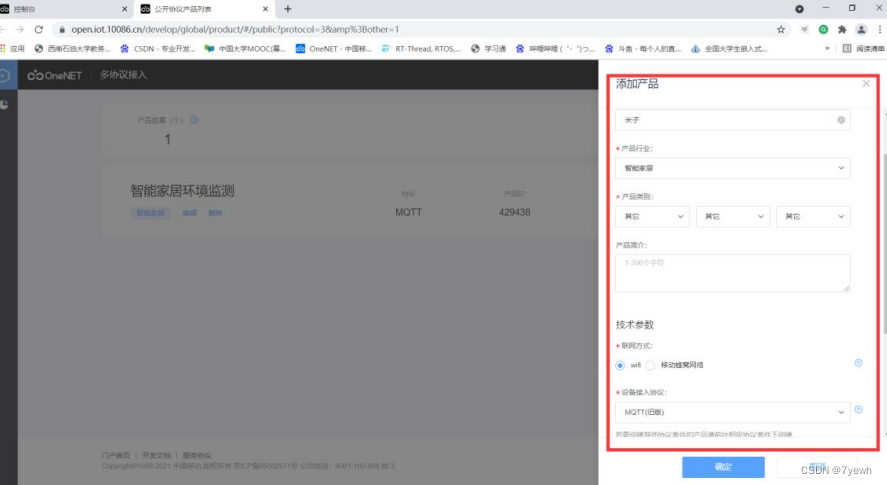The height and width of the screenshot is (485, 887).
Task: Open the 哔哩哔哩 bookmark
Action: [556, 49]
